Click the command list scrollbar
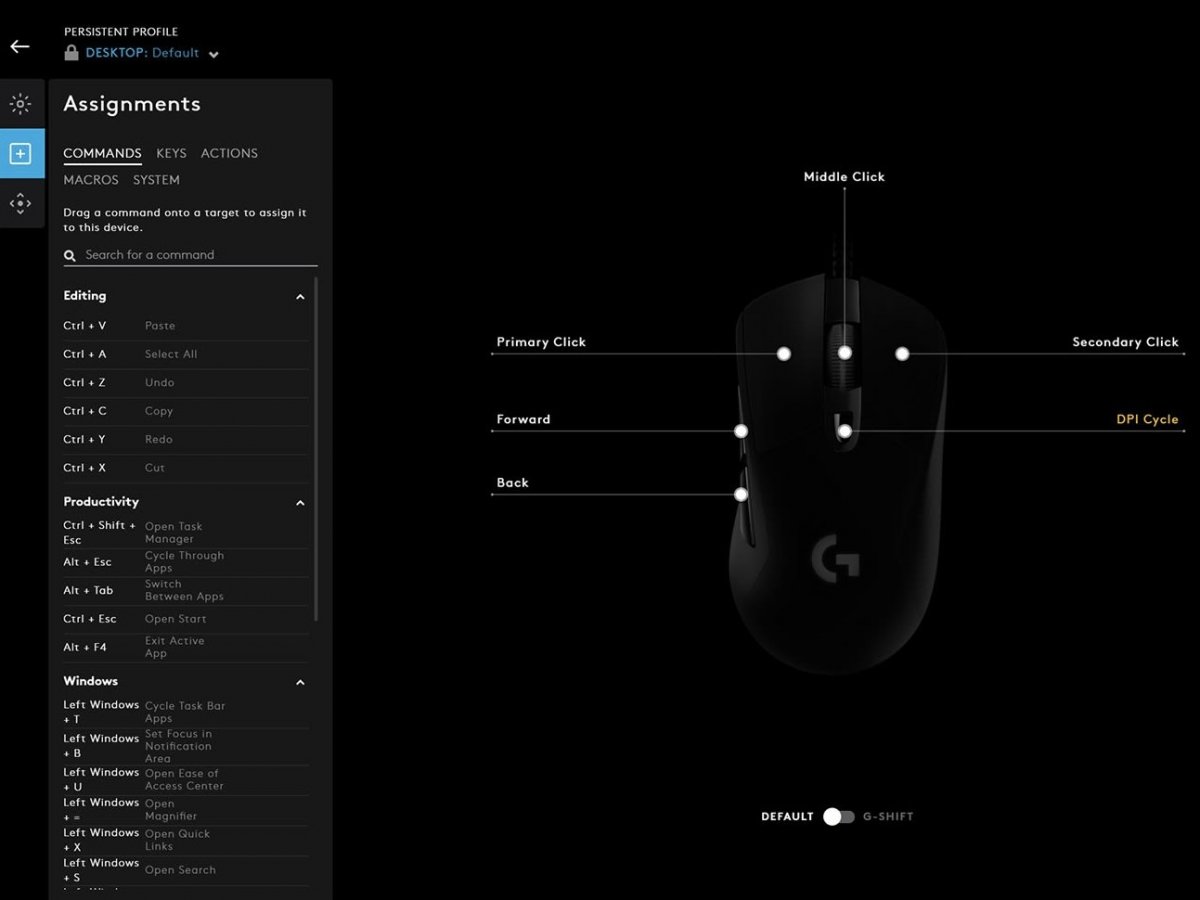 317,450
